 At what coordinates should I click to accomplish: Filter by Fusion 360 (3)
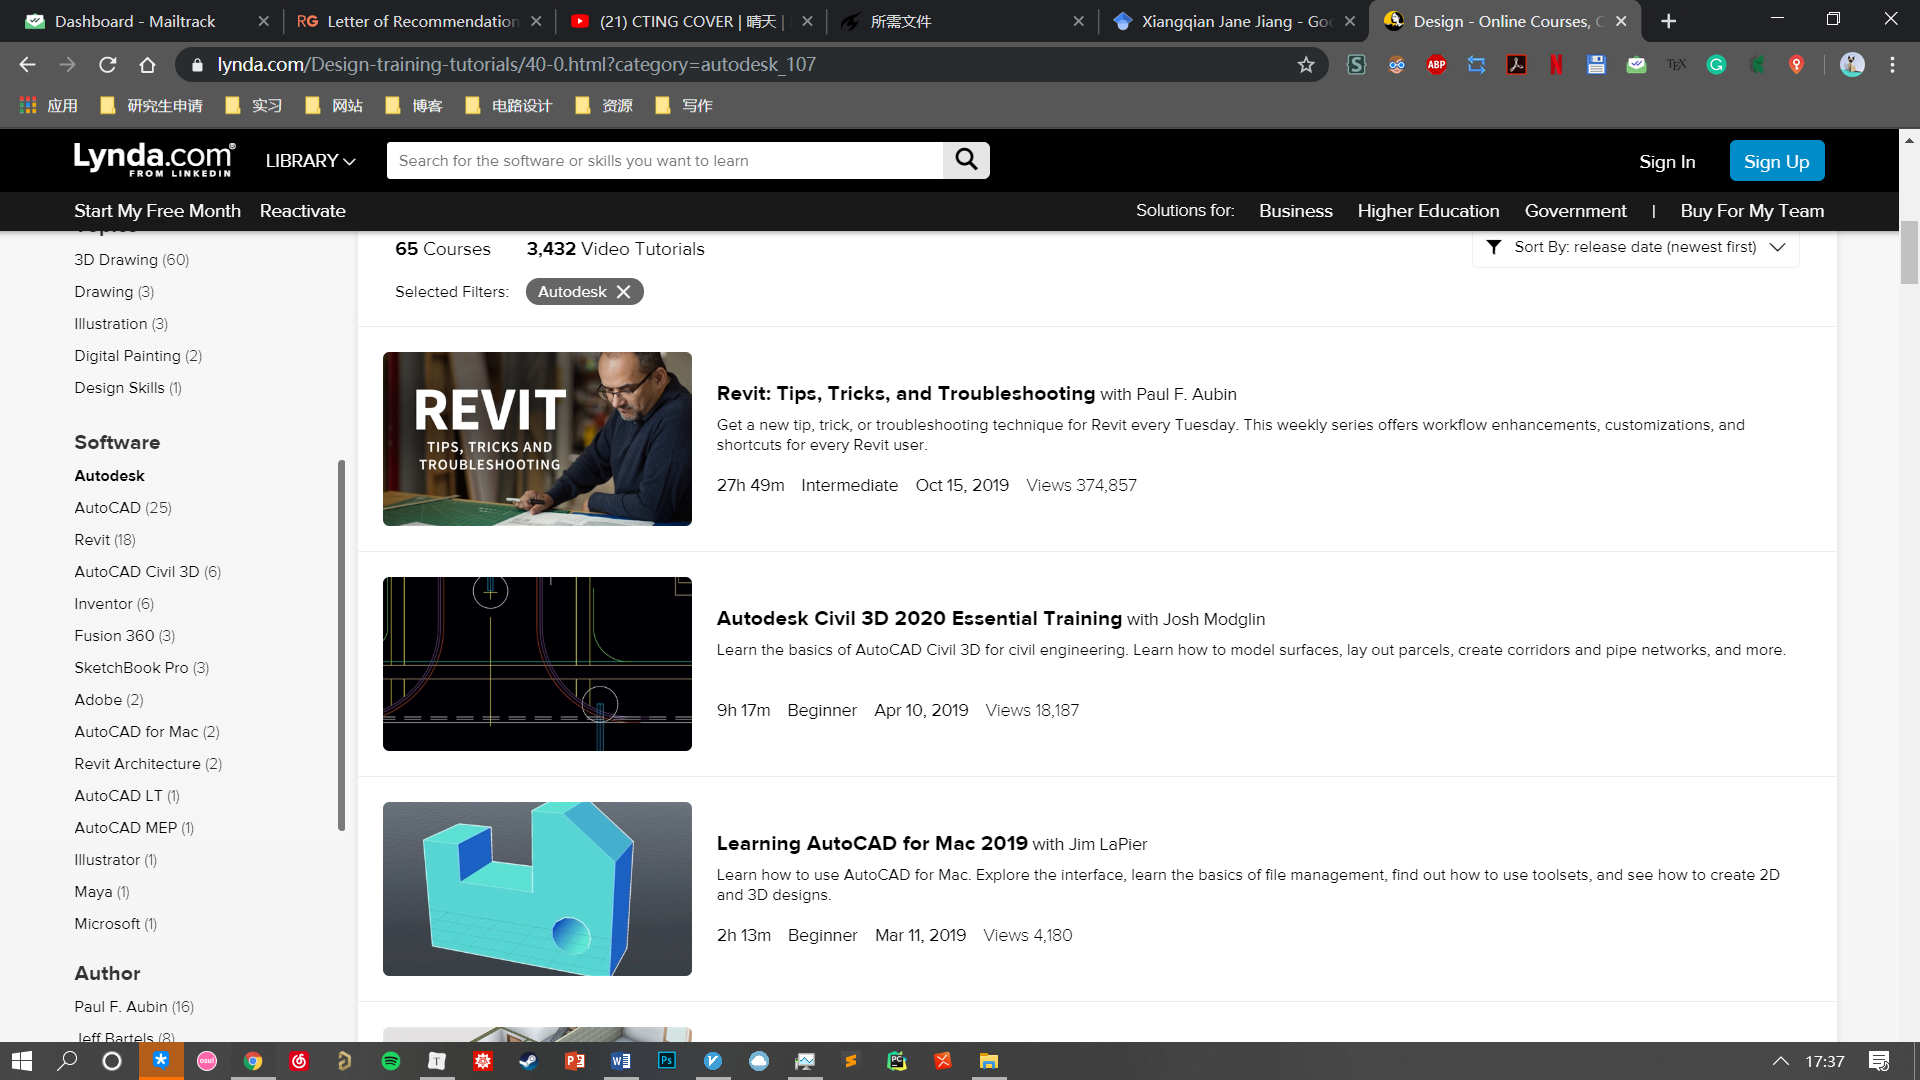124,636
